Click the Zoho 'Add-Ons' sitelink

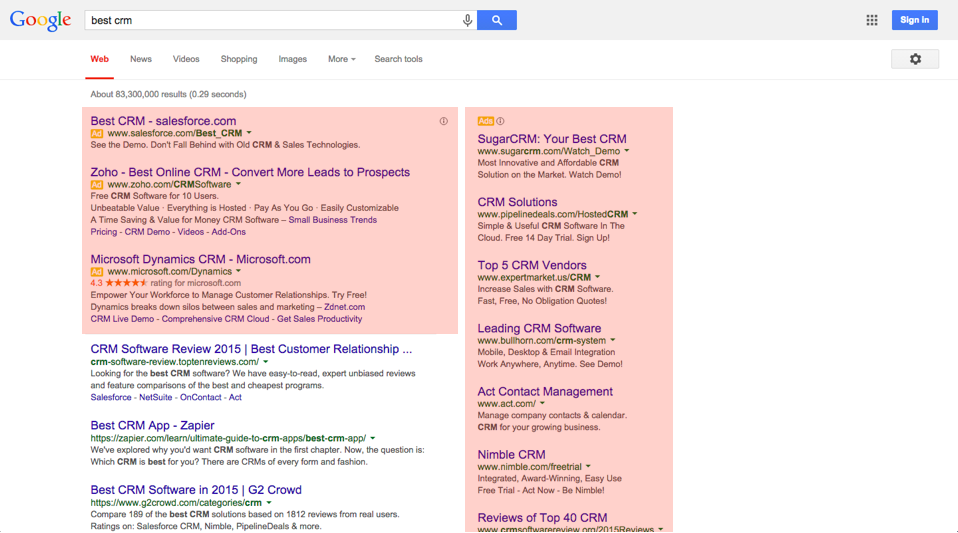[229, 232]
